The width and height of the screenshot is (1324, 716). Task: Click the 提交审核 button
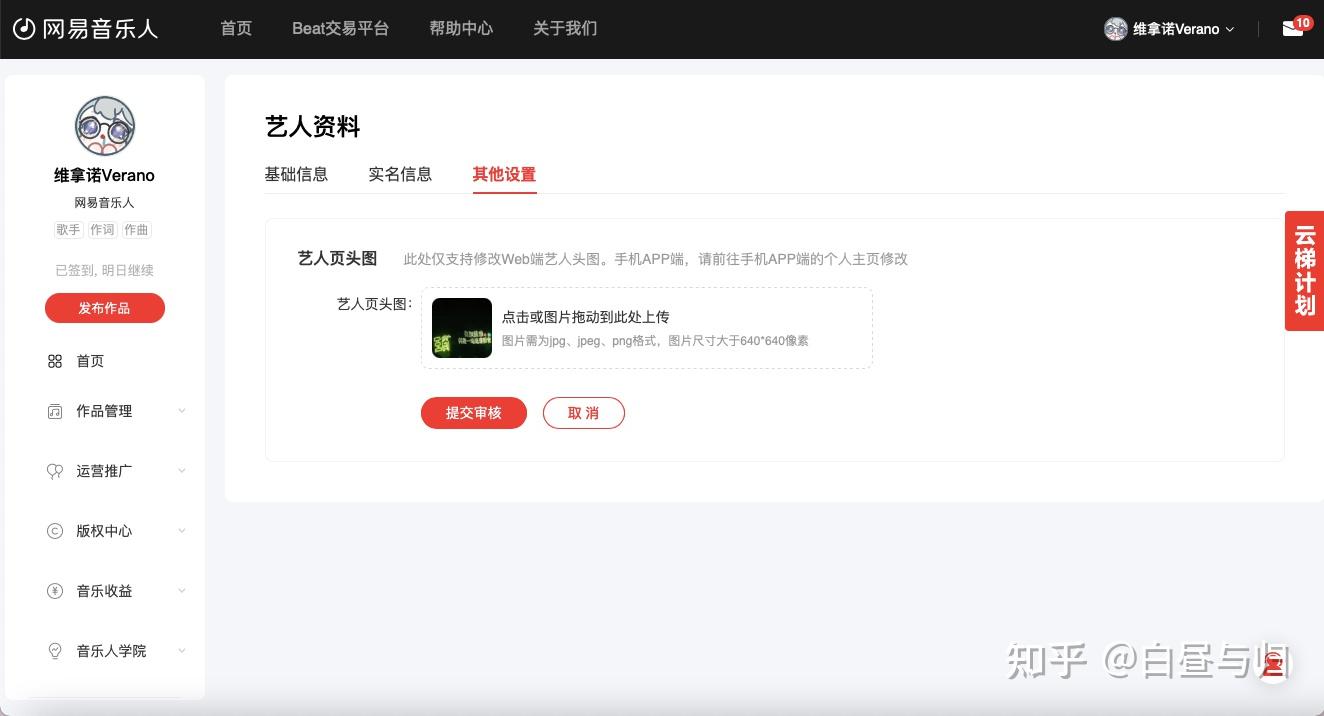474,413
